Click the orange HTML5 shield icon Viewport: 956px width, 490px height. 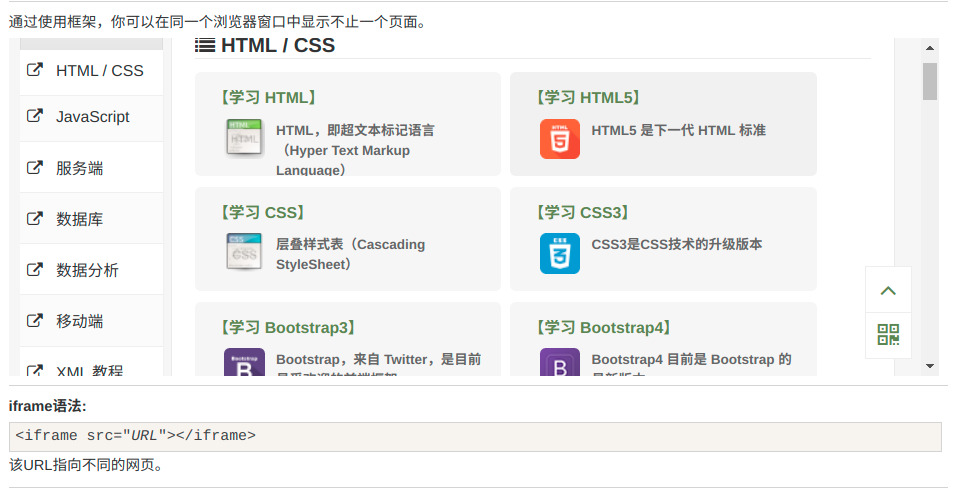pyautogui.click(x=560, y=139)
